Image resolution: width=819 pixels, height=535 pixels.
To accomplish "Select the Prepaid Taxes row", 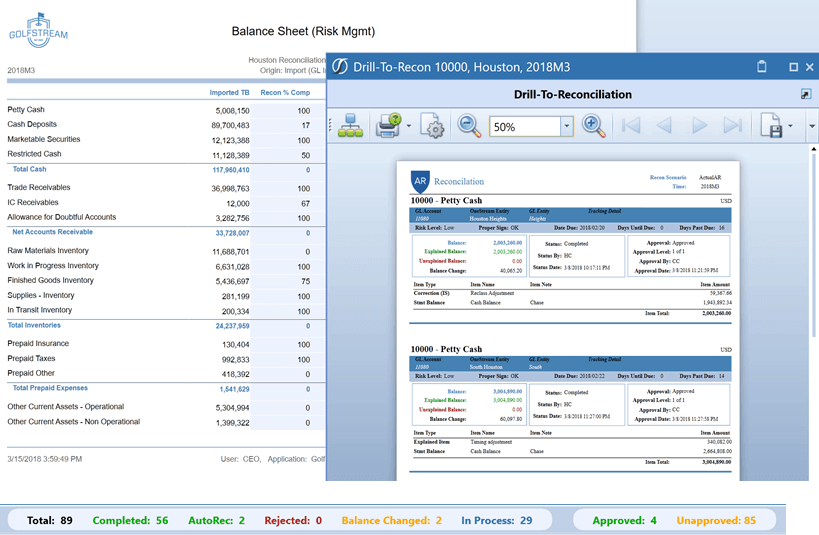I will coord(31,359).
